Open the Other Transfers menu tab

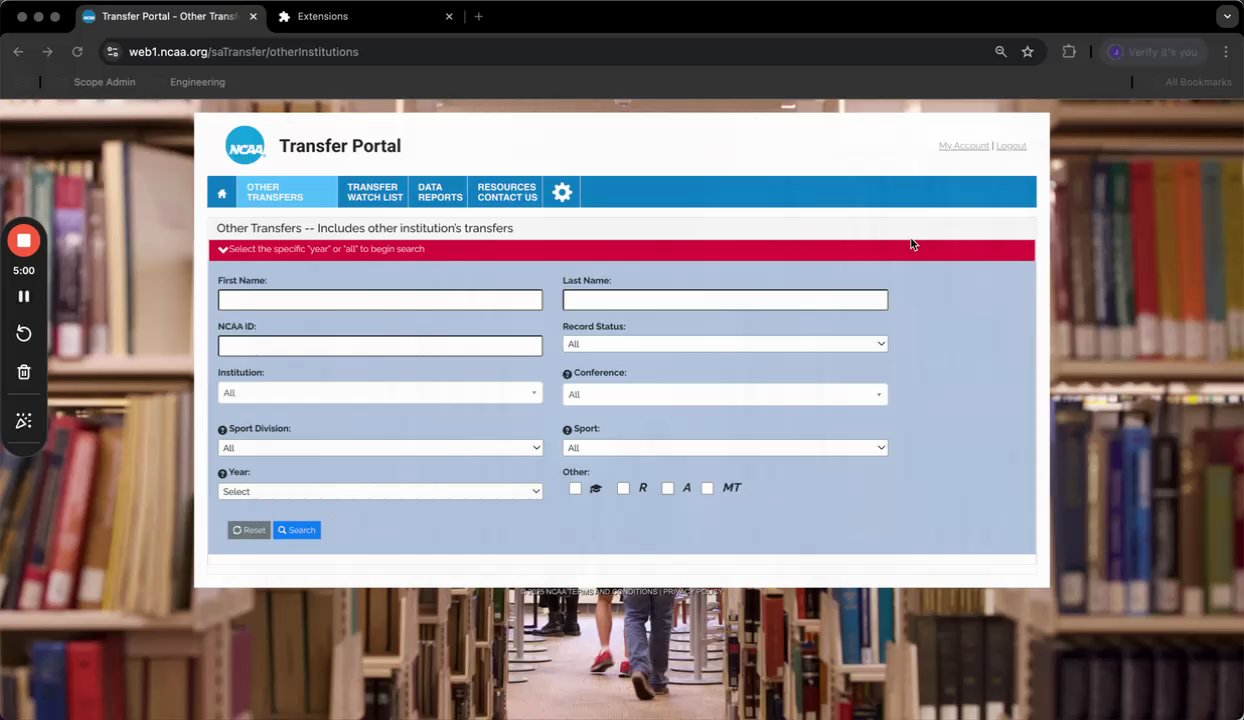pos(287,192)
